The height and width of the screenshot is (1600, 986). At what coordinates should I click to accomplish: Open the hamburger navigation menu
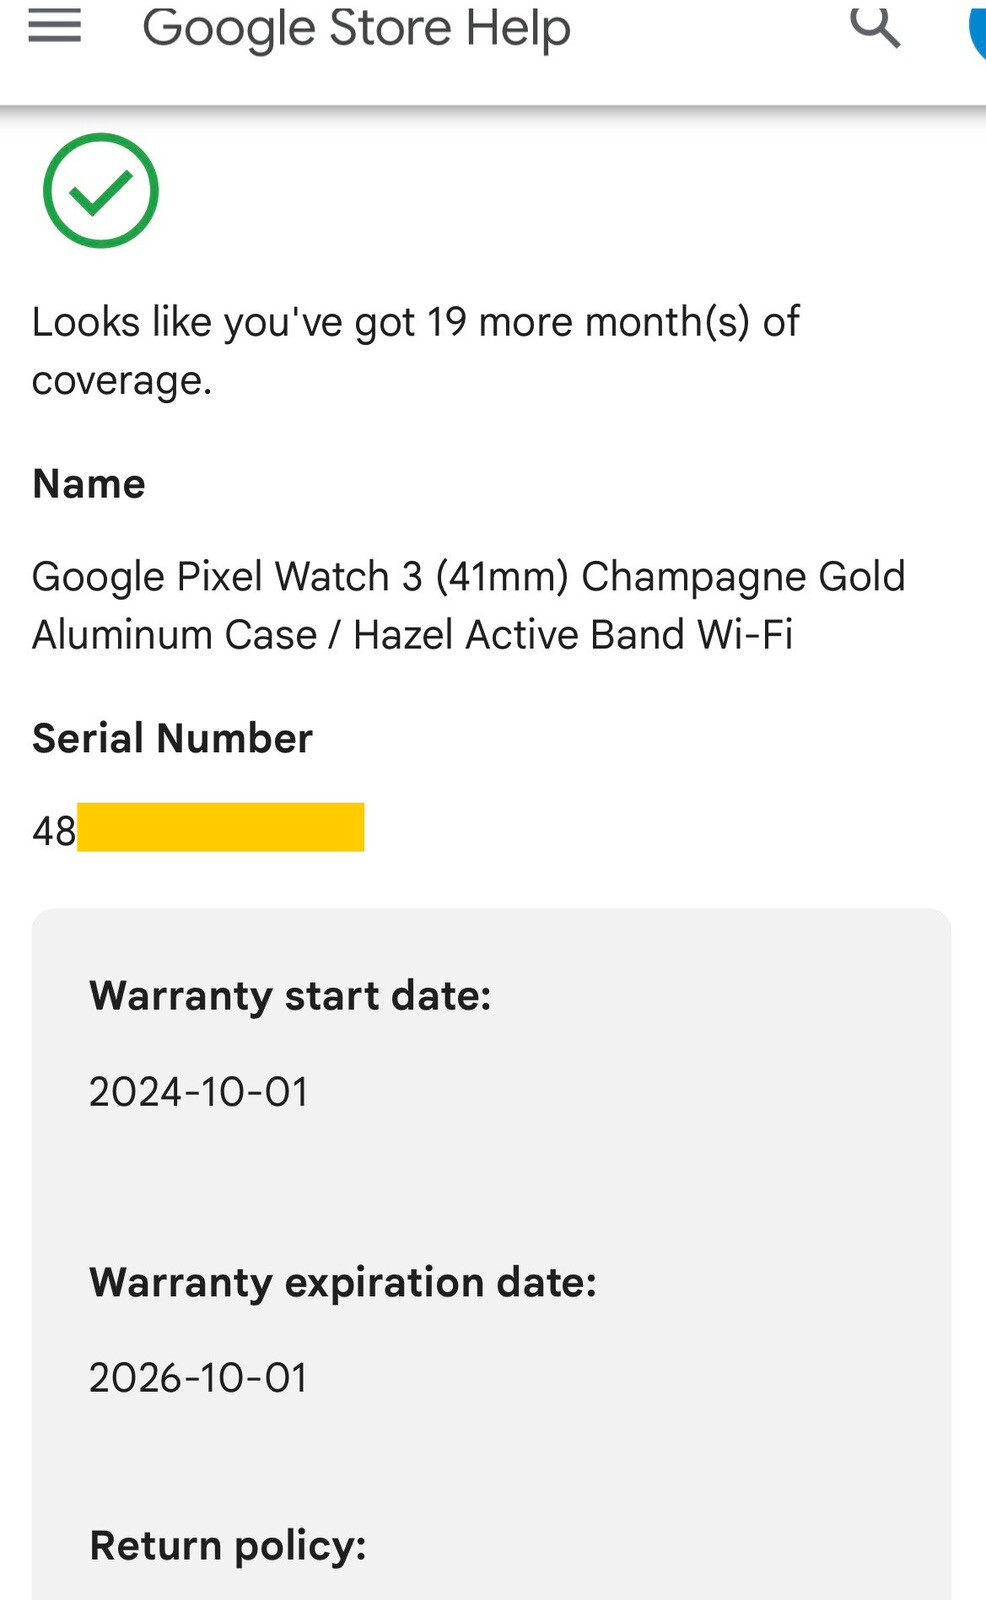pyautogui.click(x=54, y=26)
